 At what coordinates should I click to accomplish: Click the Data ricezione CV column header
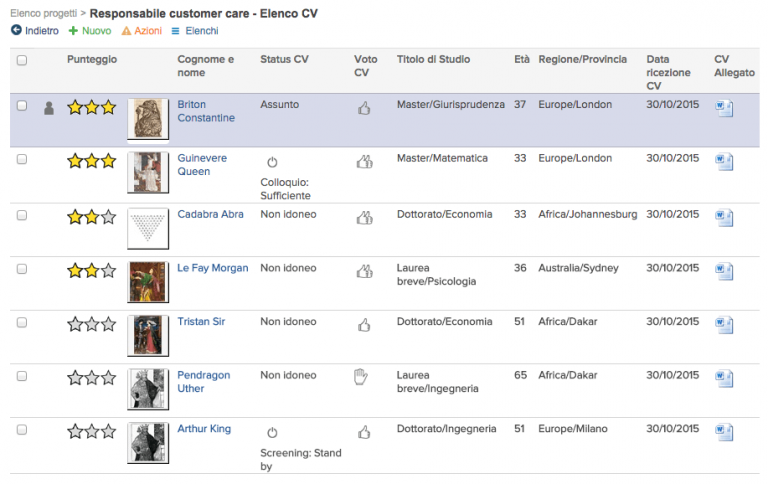668,73
